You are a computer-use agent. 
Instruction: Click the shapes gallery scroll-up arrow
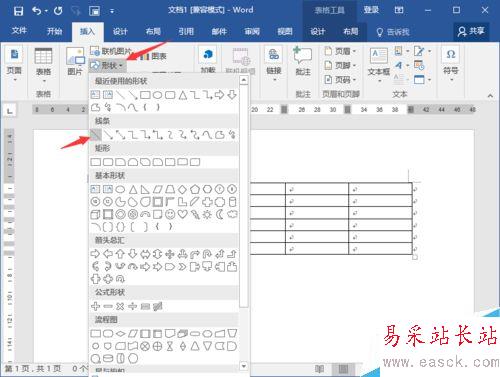[244, 80]
